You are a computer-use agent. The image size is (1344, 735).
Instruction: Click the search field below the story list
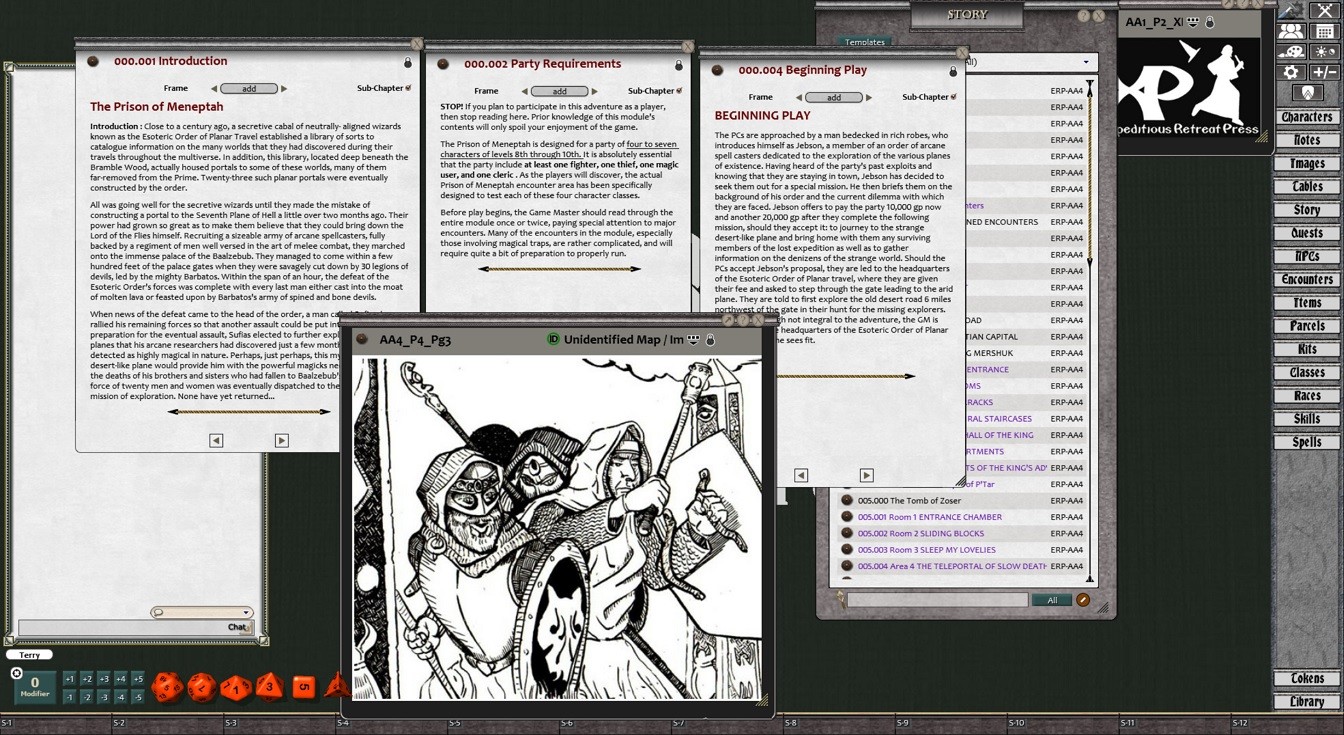pyautogui.click(x=939, y=599)
